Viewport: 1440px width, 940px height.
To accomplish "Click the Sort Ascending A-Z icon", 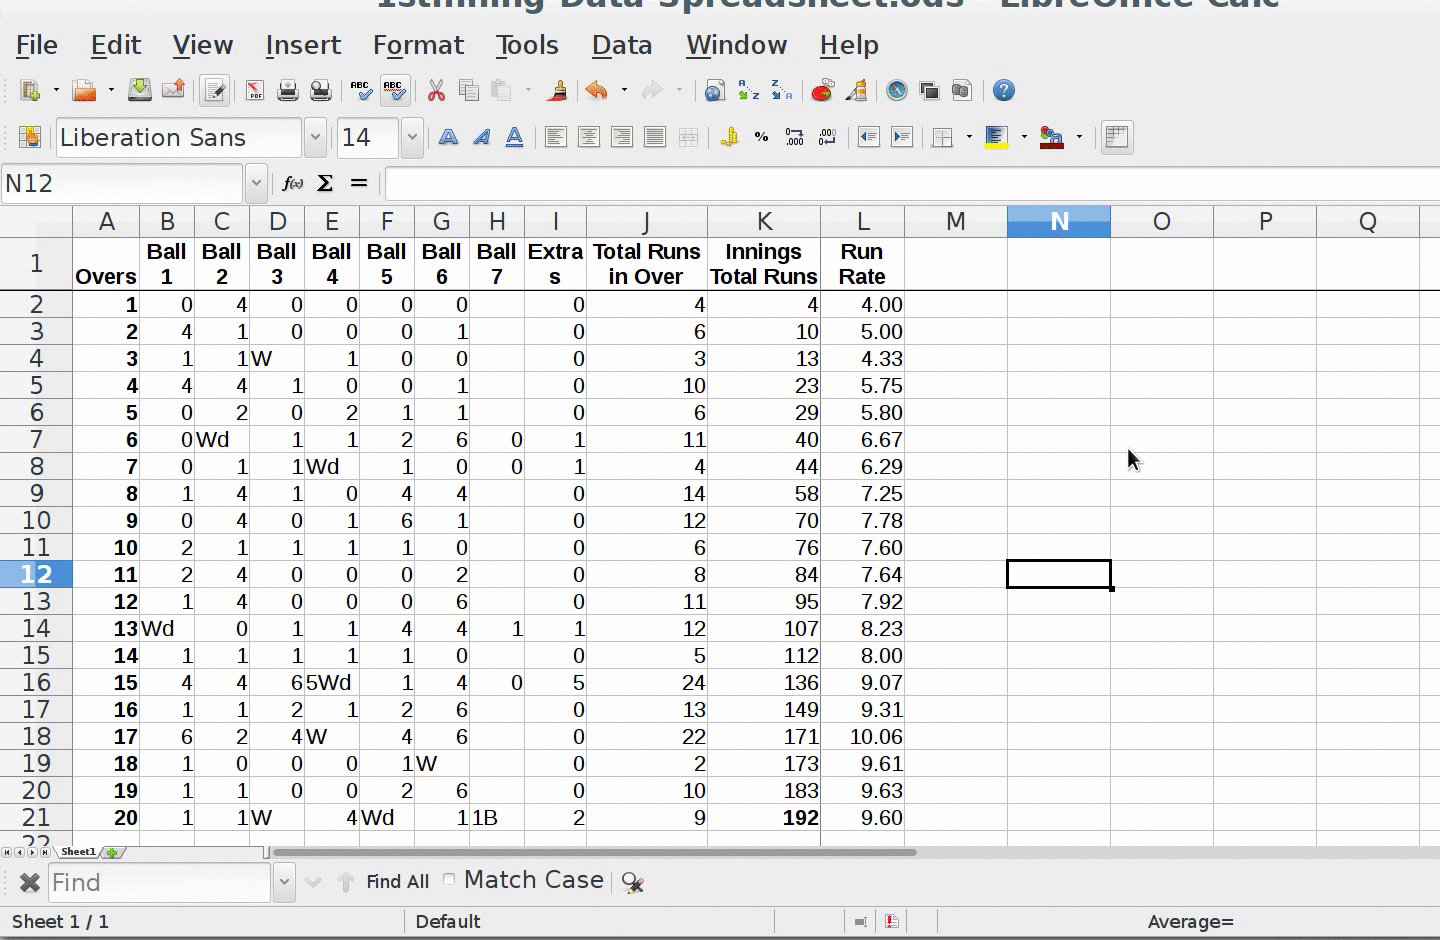I will [x=748, y=91].
